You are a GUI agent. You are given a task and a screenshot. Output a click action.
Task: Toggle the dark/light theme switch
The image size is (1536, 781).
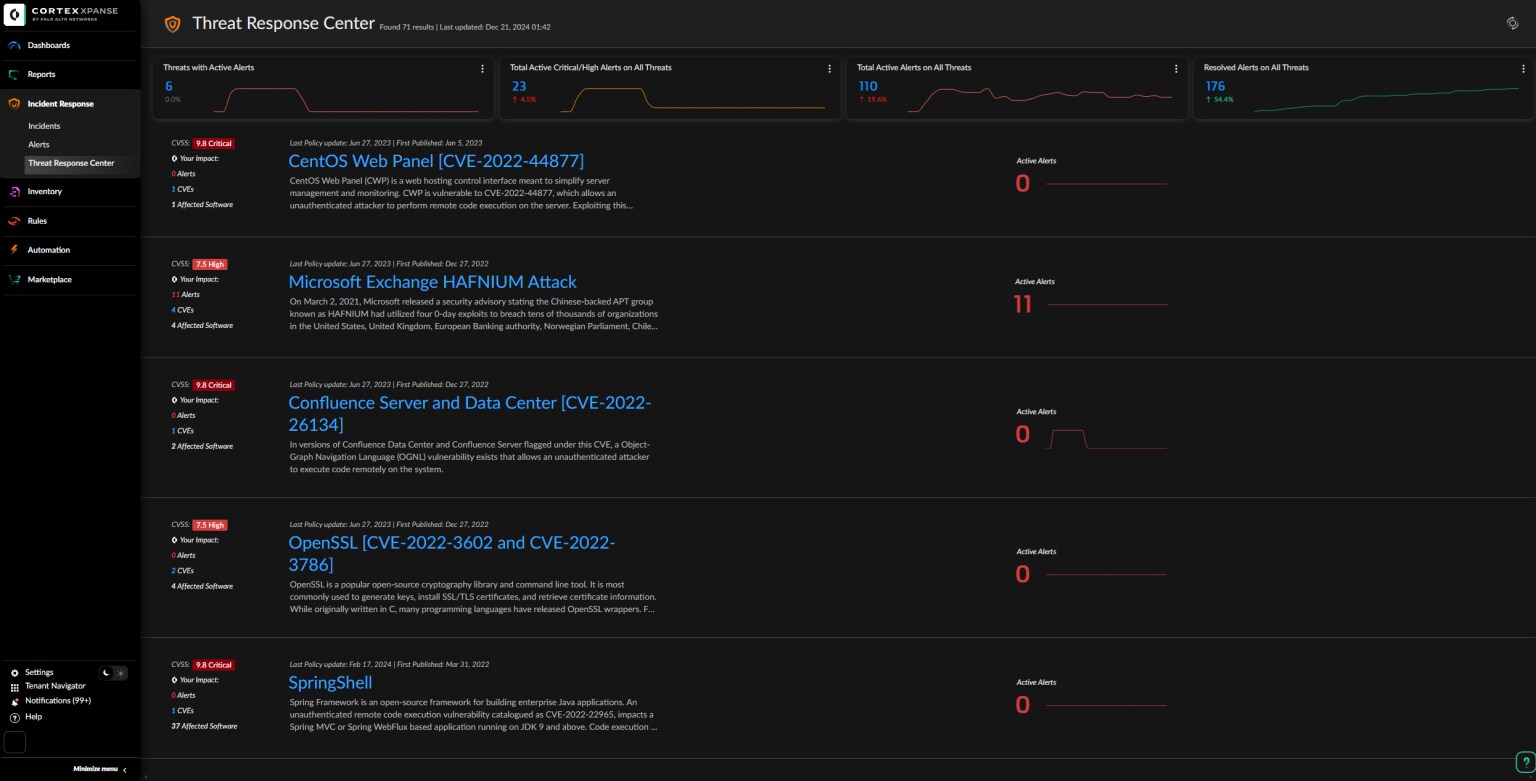[x=114, y=673]
